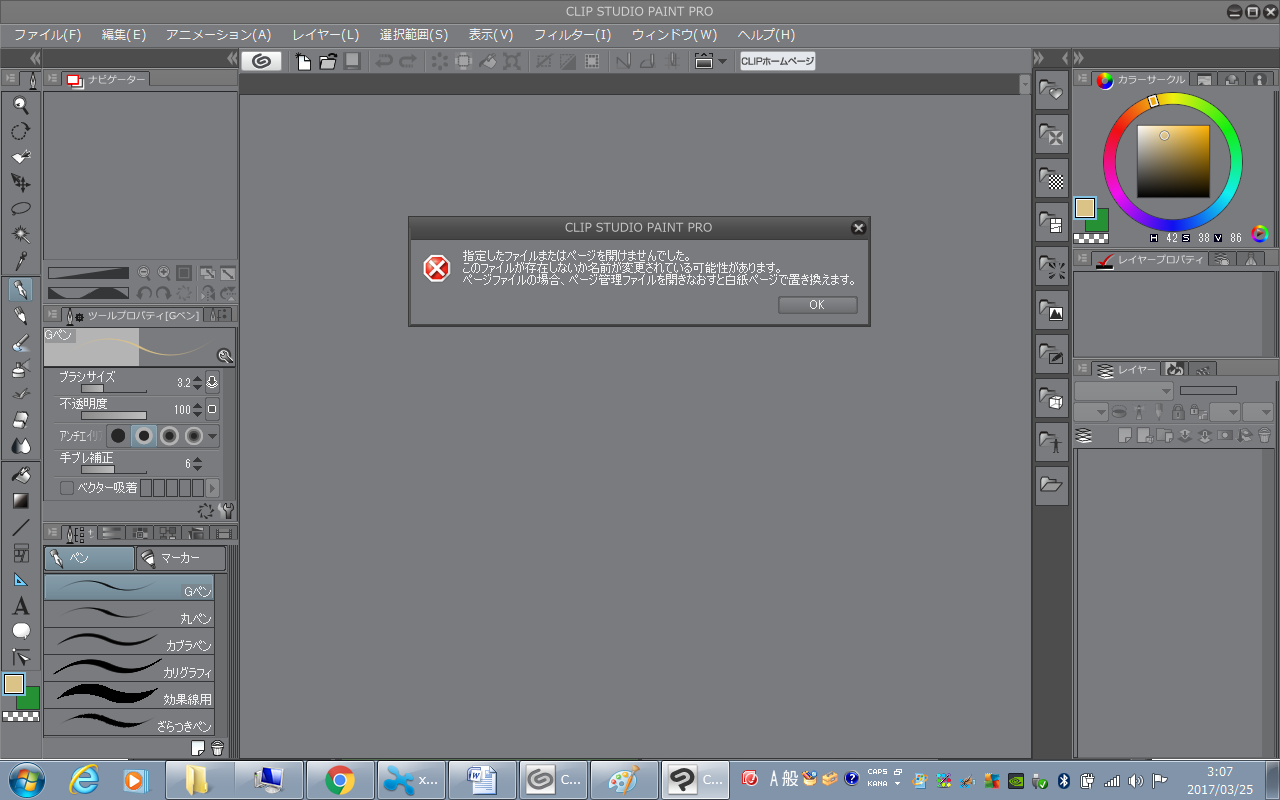Click OK in the error dialog
1280x800 pixels.
(x=817, y=305)
